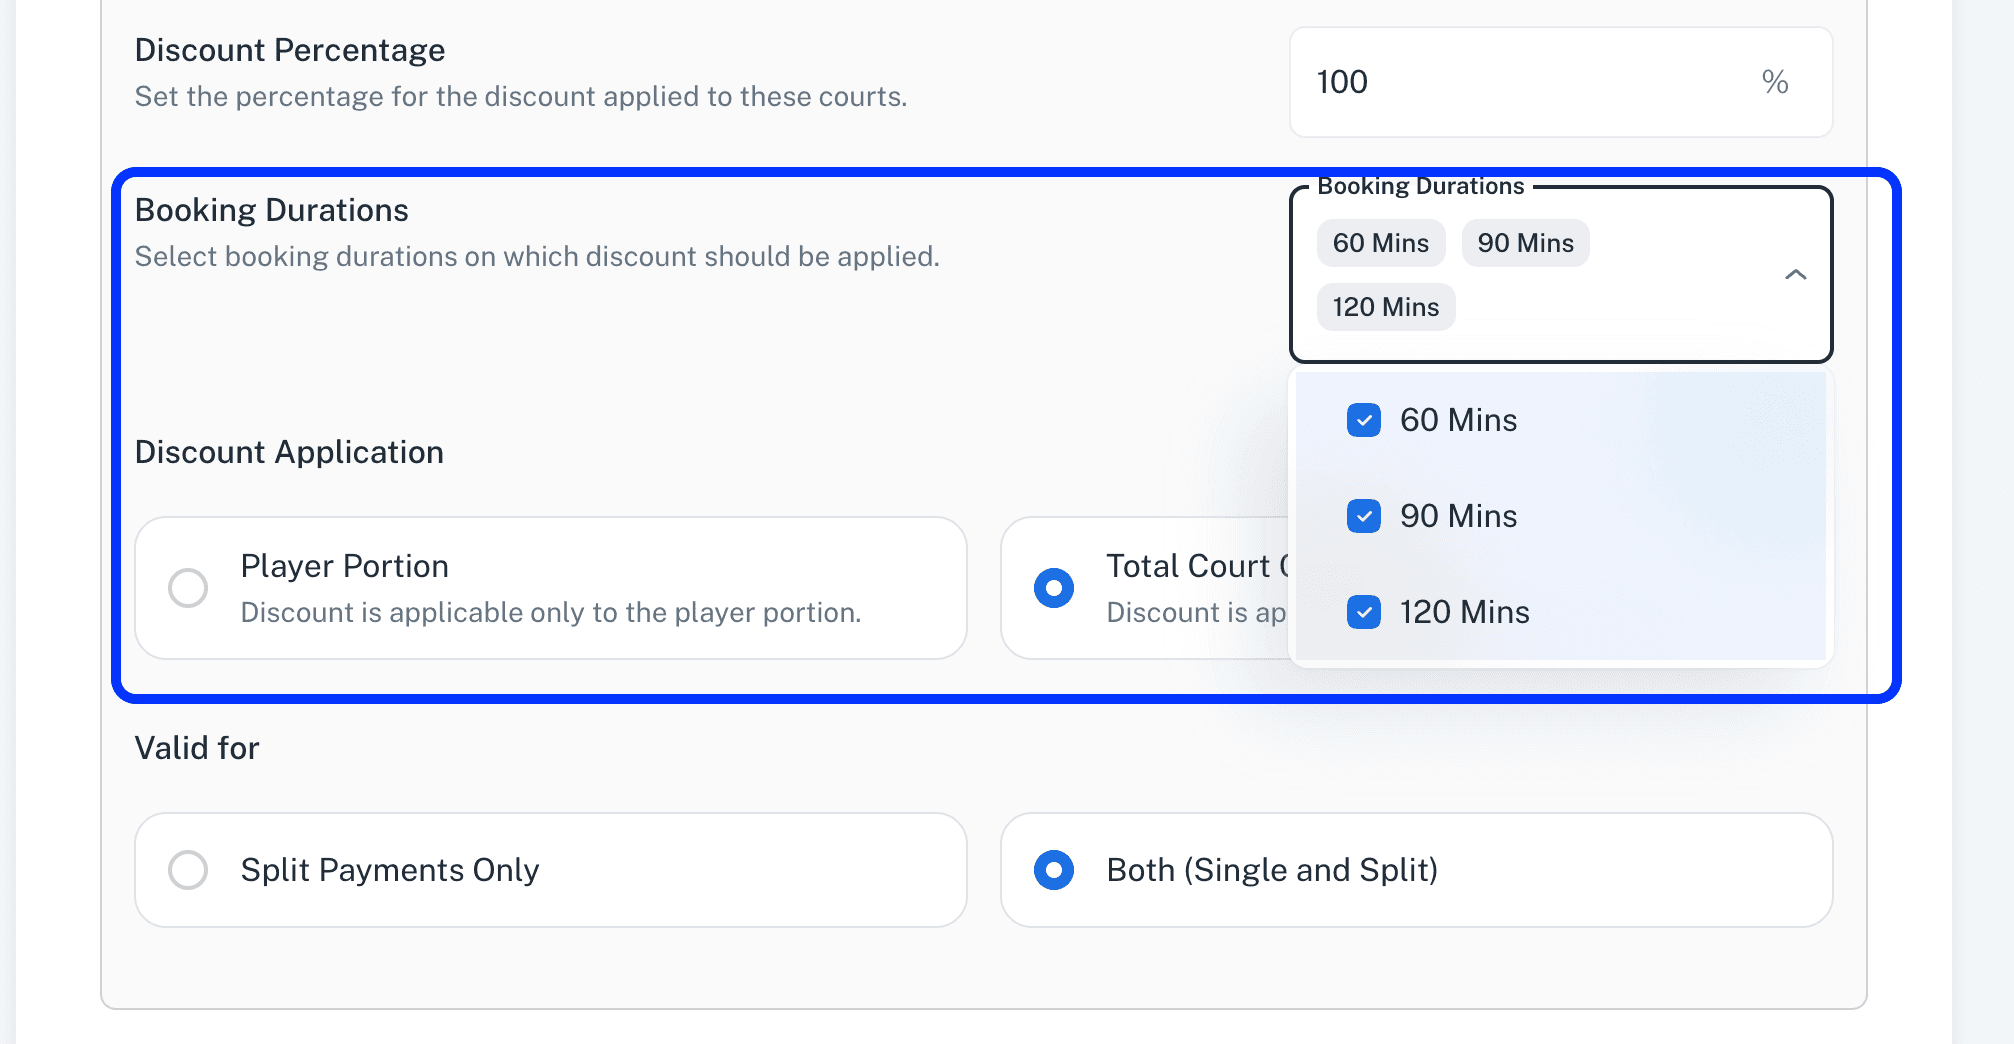Click the 120 Mins selected chip

click(x=1385, y=307)
